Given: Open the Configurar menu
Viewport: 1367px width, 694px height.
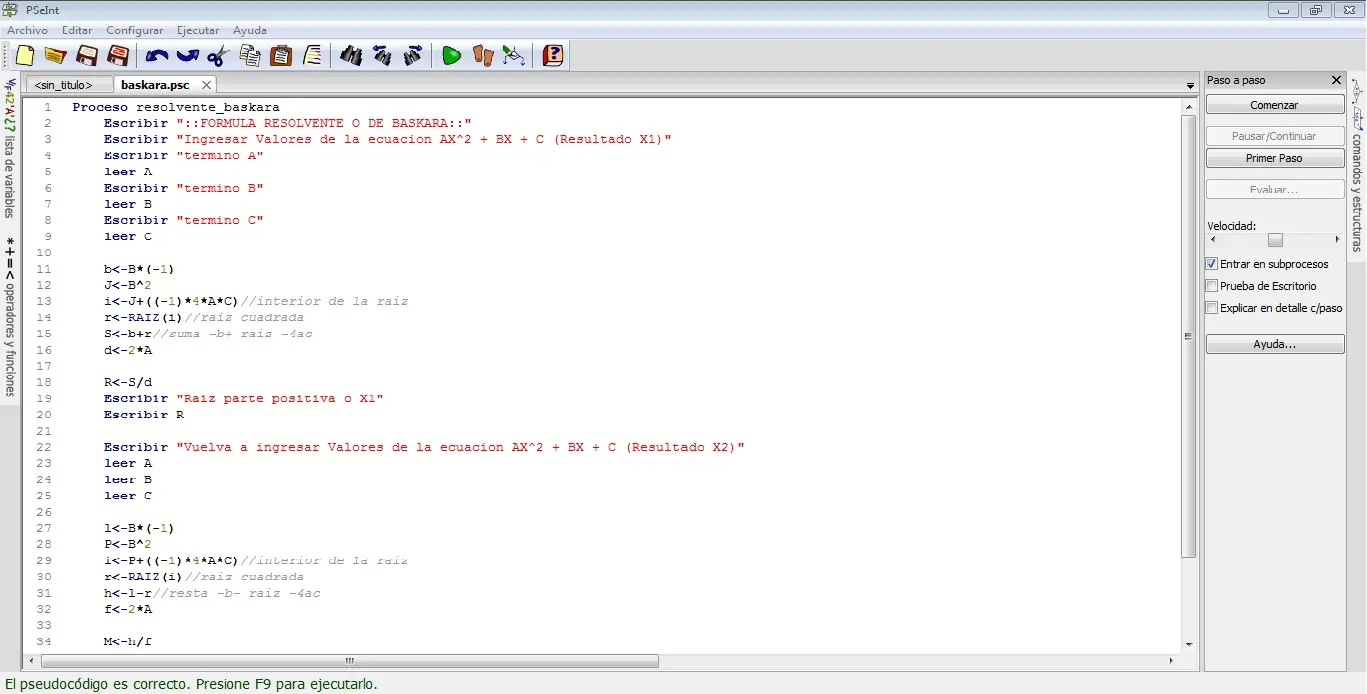Looking at the screenshot, I should (135, 30).
